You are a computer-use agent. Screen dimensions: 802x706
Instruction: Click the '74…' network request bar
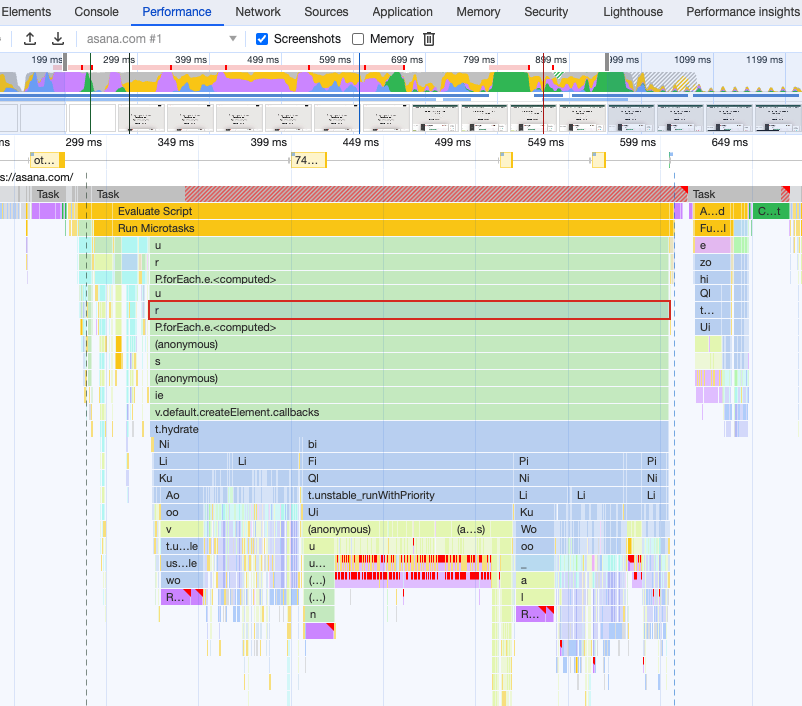point(308,160)
